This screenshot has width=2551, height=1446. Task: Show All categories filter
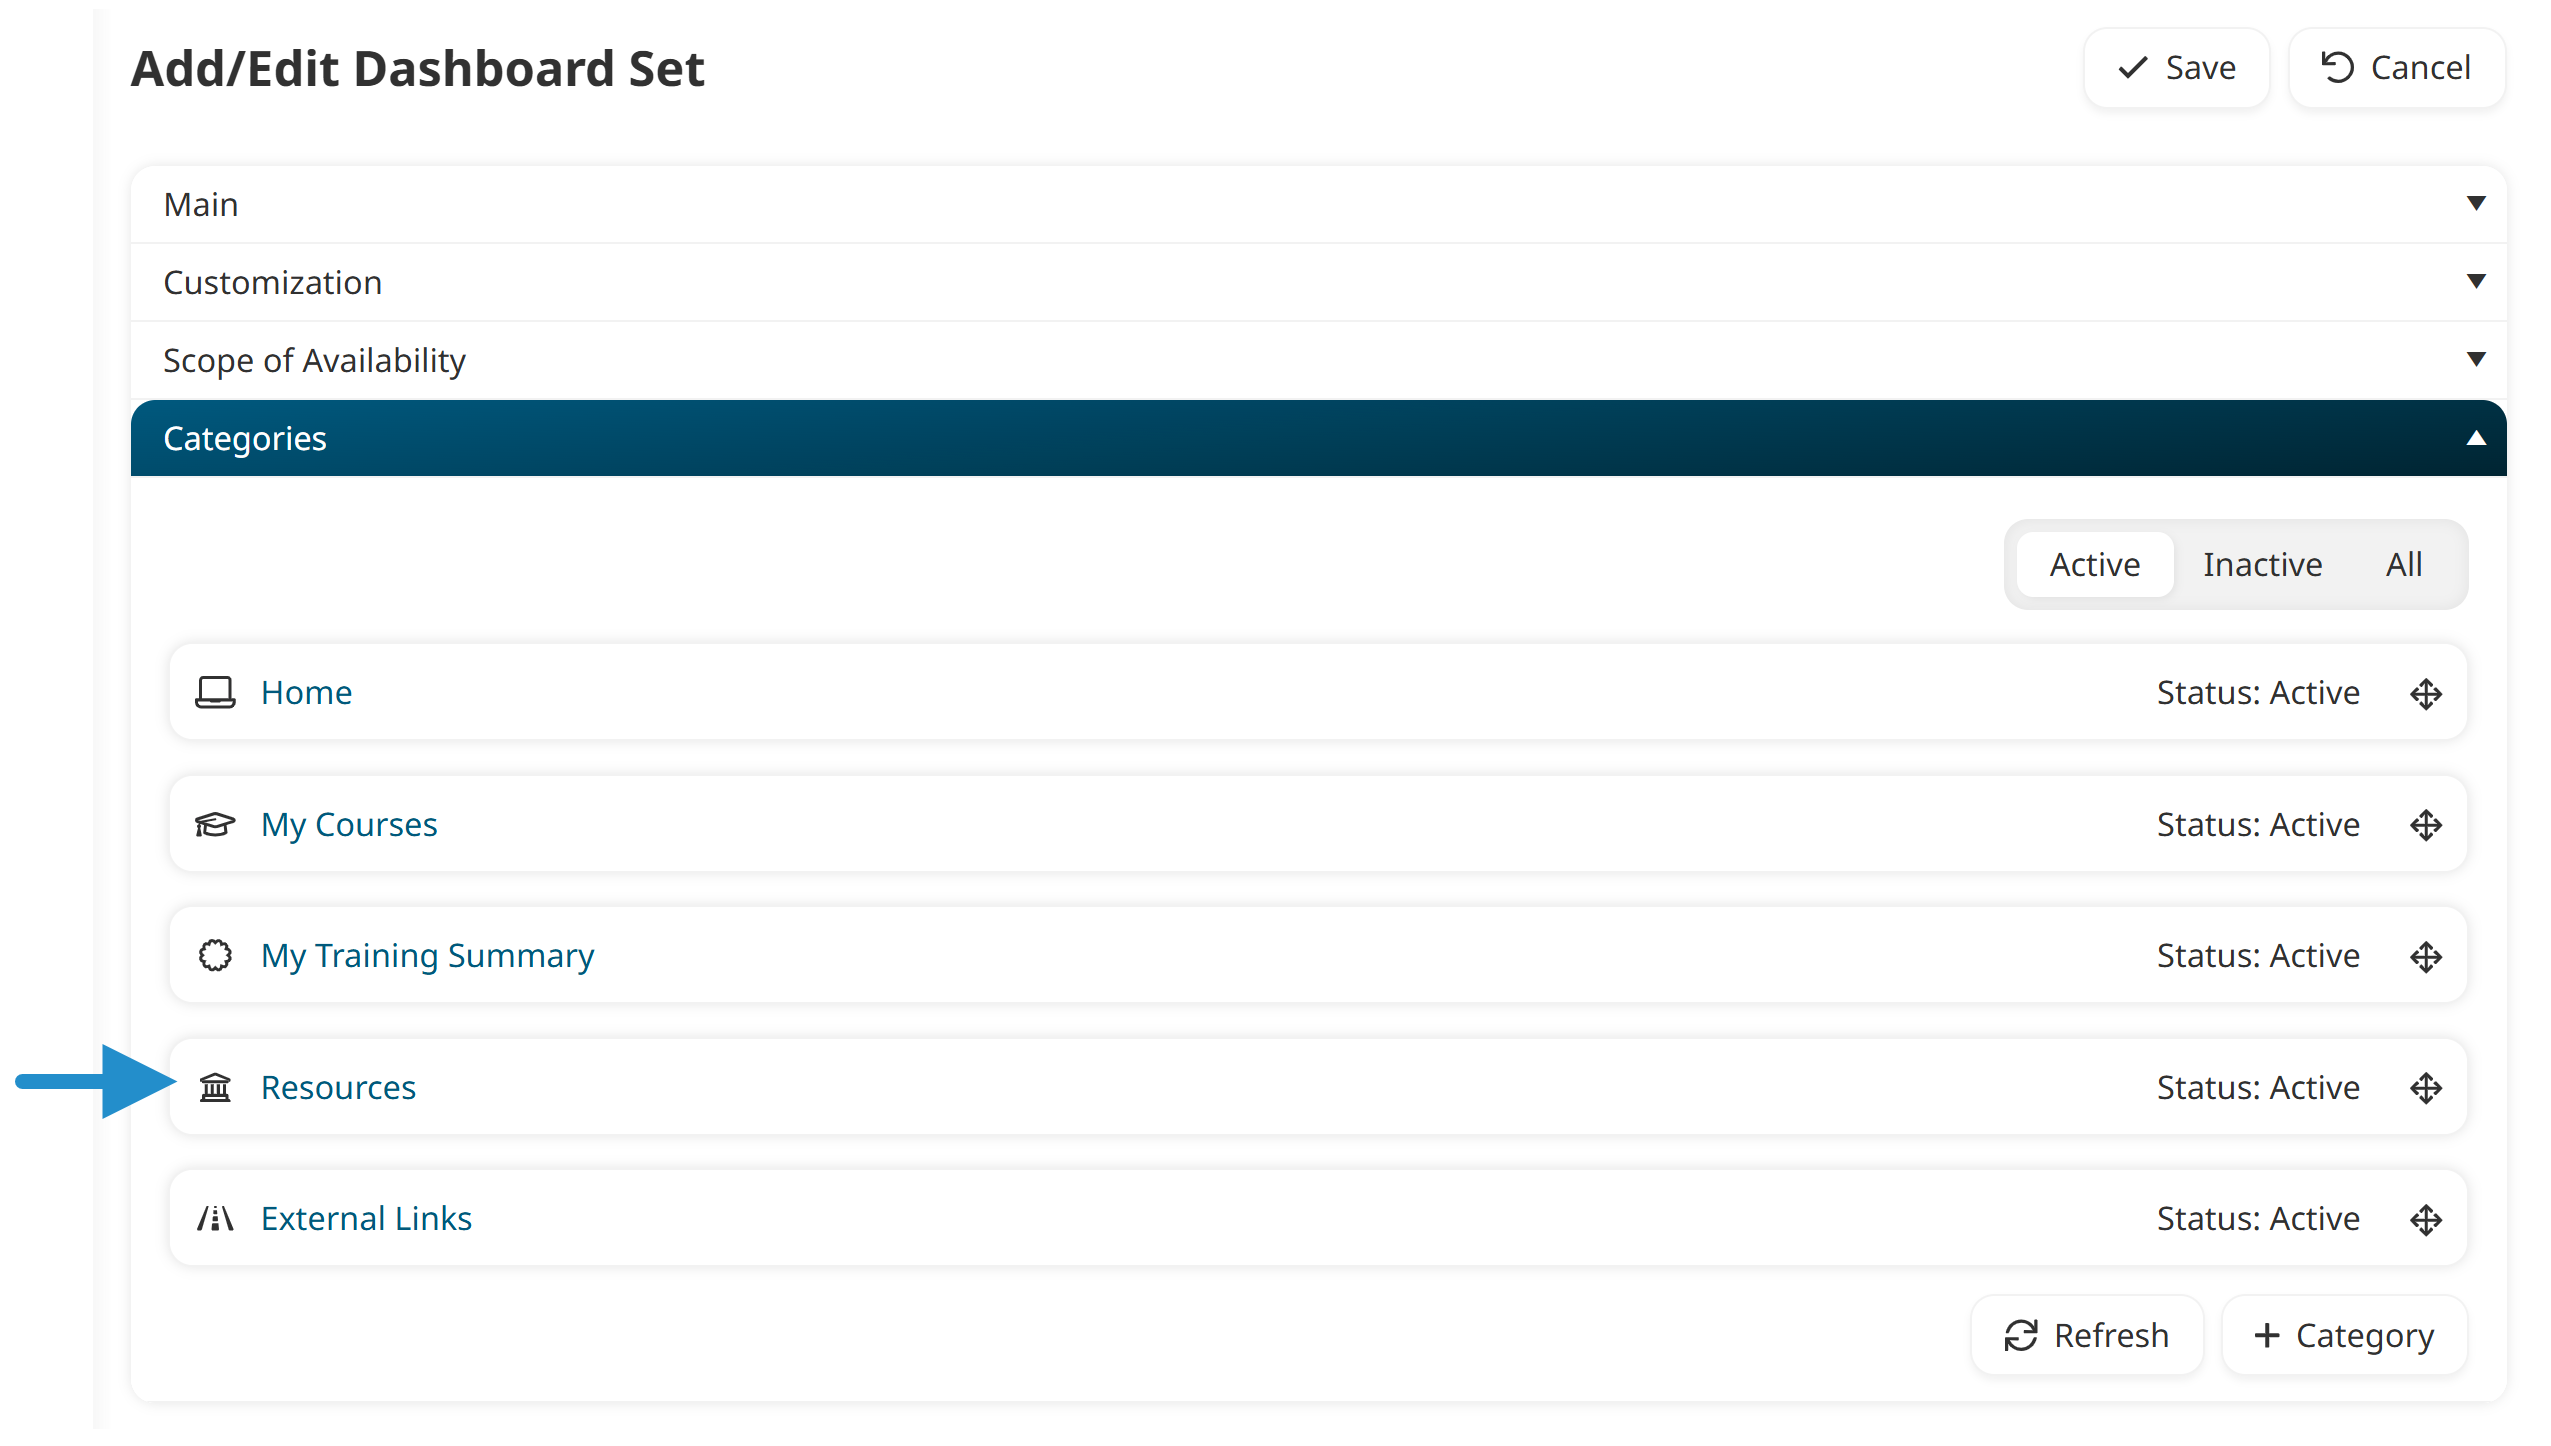[2404, 564]
